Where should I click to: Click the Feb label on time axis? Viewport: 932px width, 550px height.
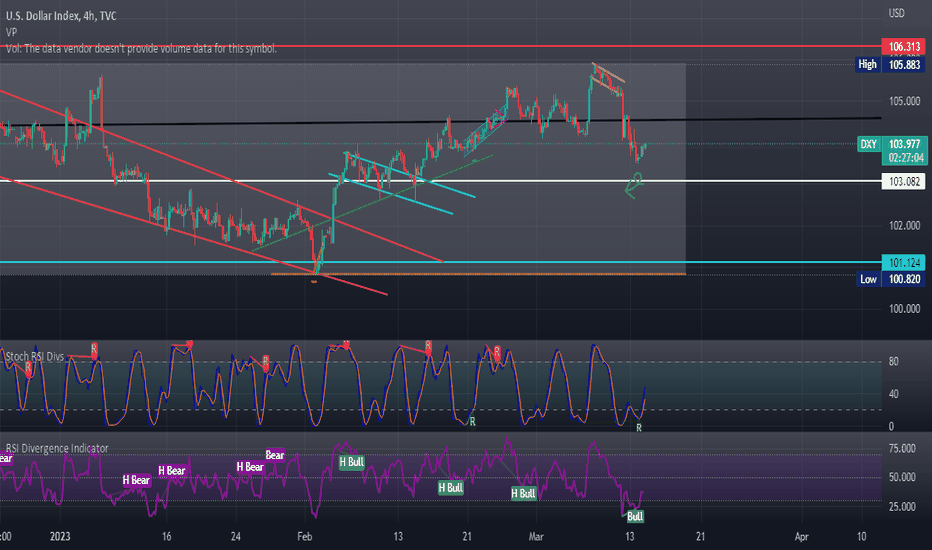pyautogui.click(x=304, y=536)
